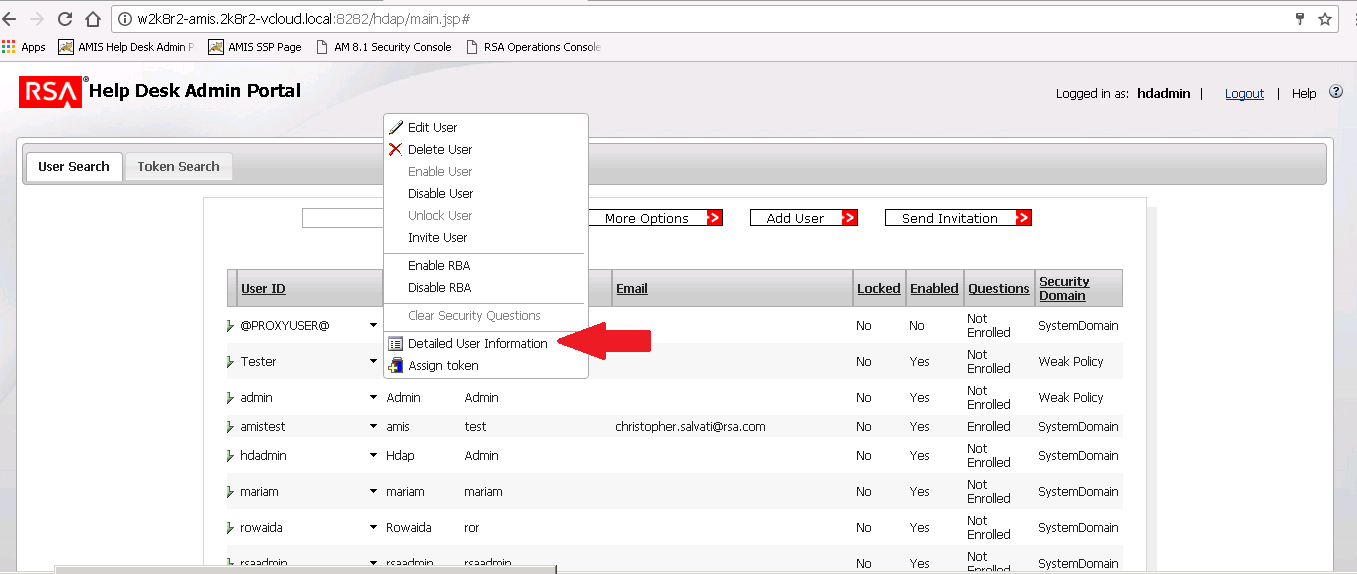Click the SystemDomain cell in mariam row

tap(1078, 491)
